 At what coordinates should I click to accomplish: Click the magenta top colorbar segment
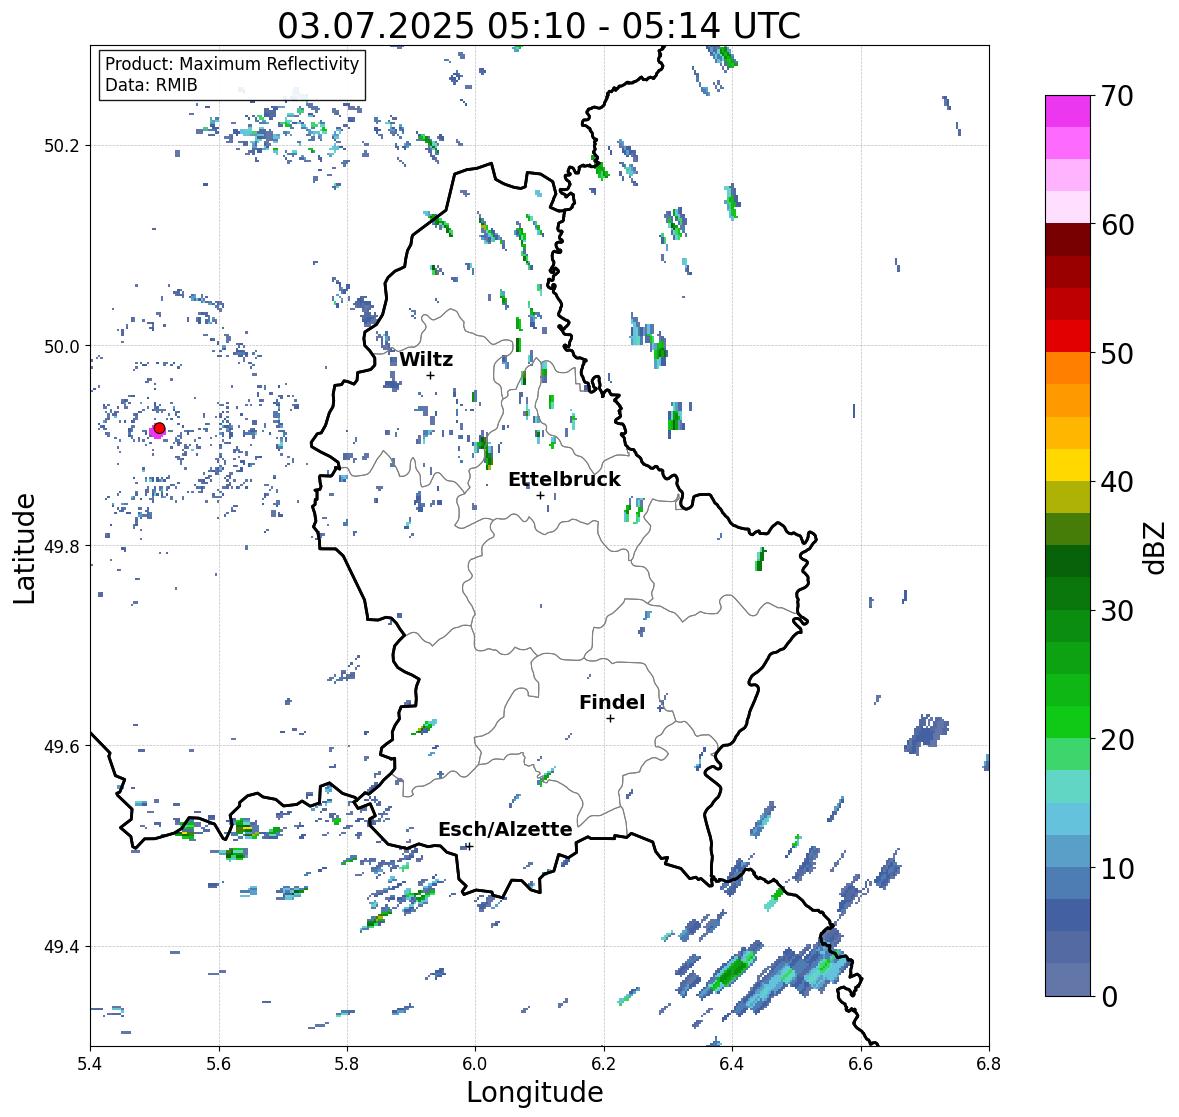1068,111
